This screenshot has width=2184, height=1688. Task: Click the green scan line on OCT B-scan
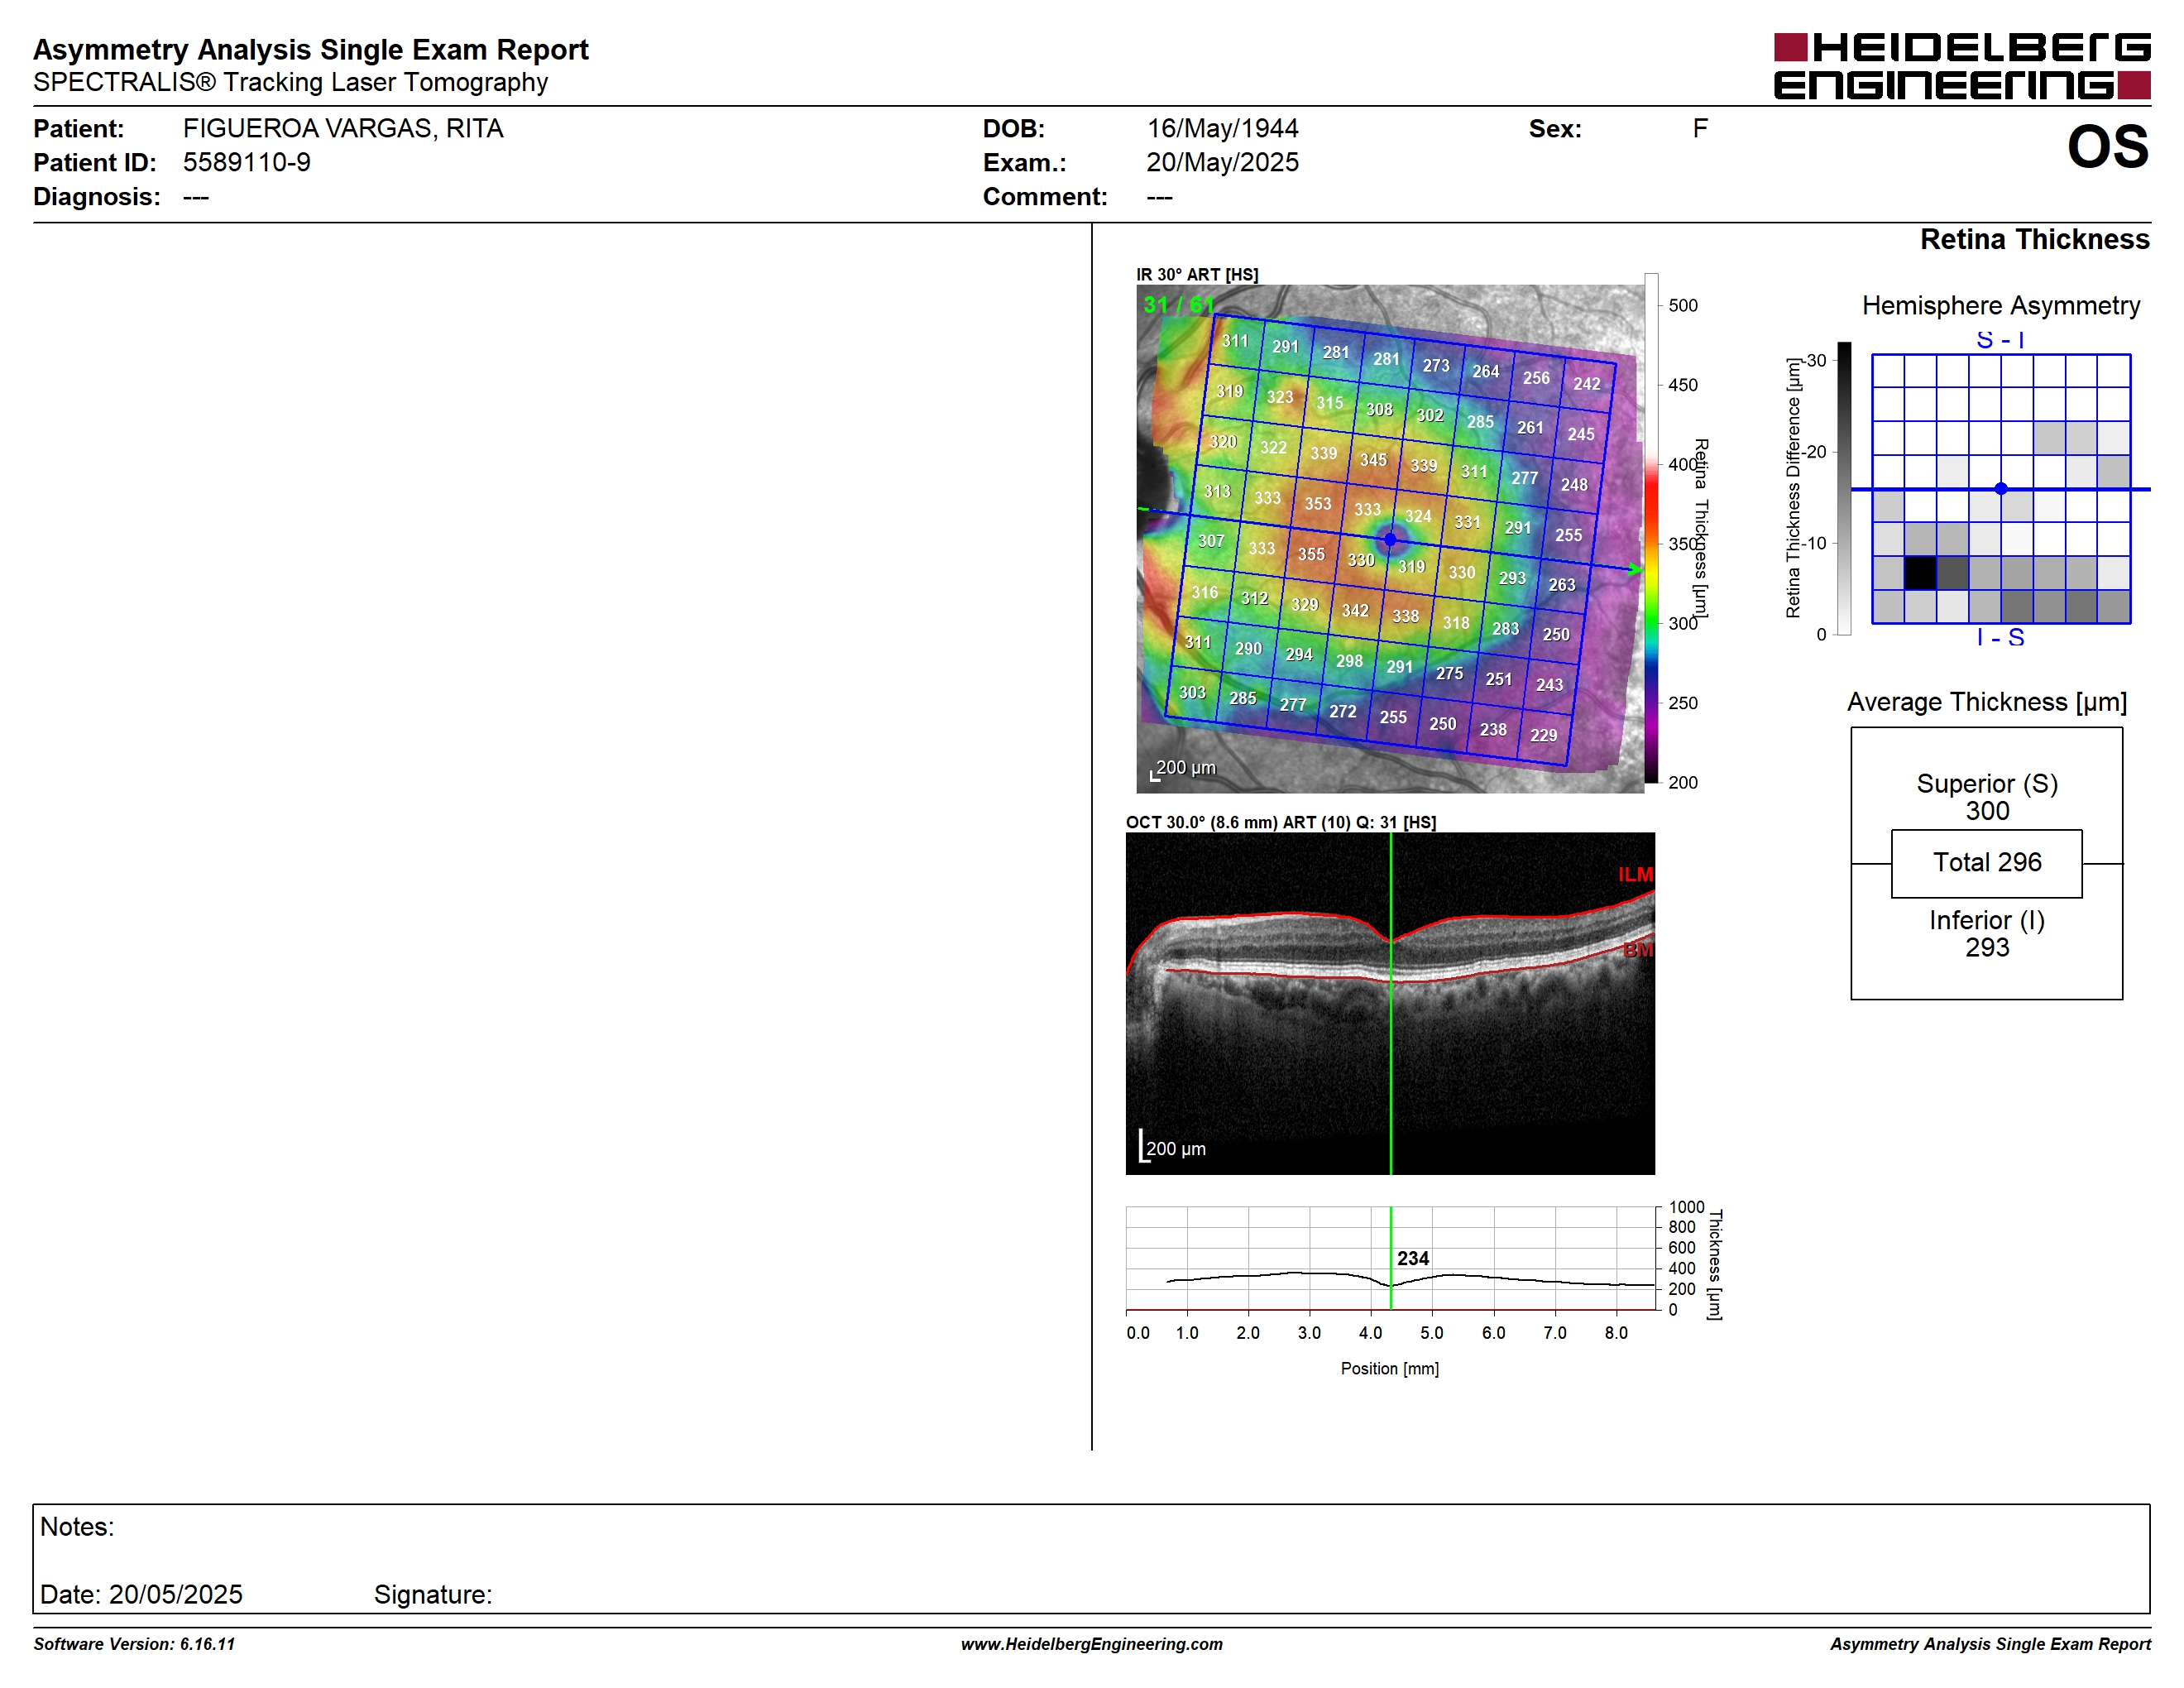pos(1391,1003)
